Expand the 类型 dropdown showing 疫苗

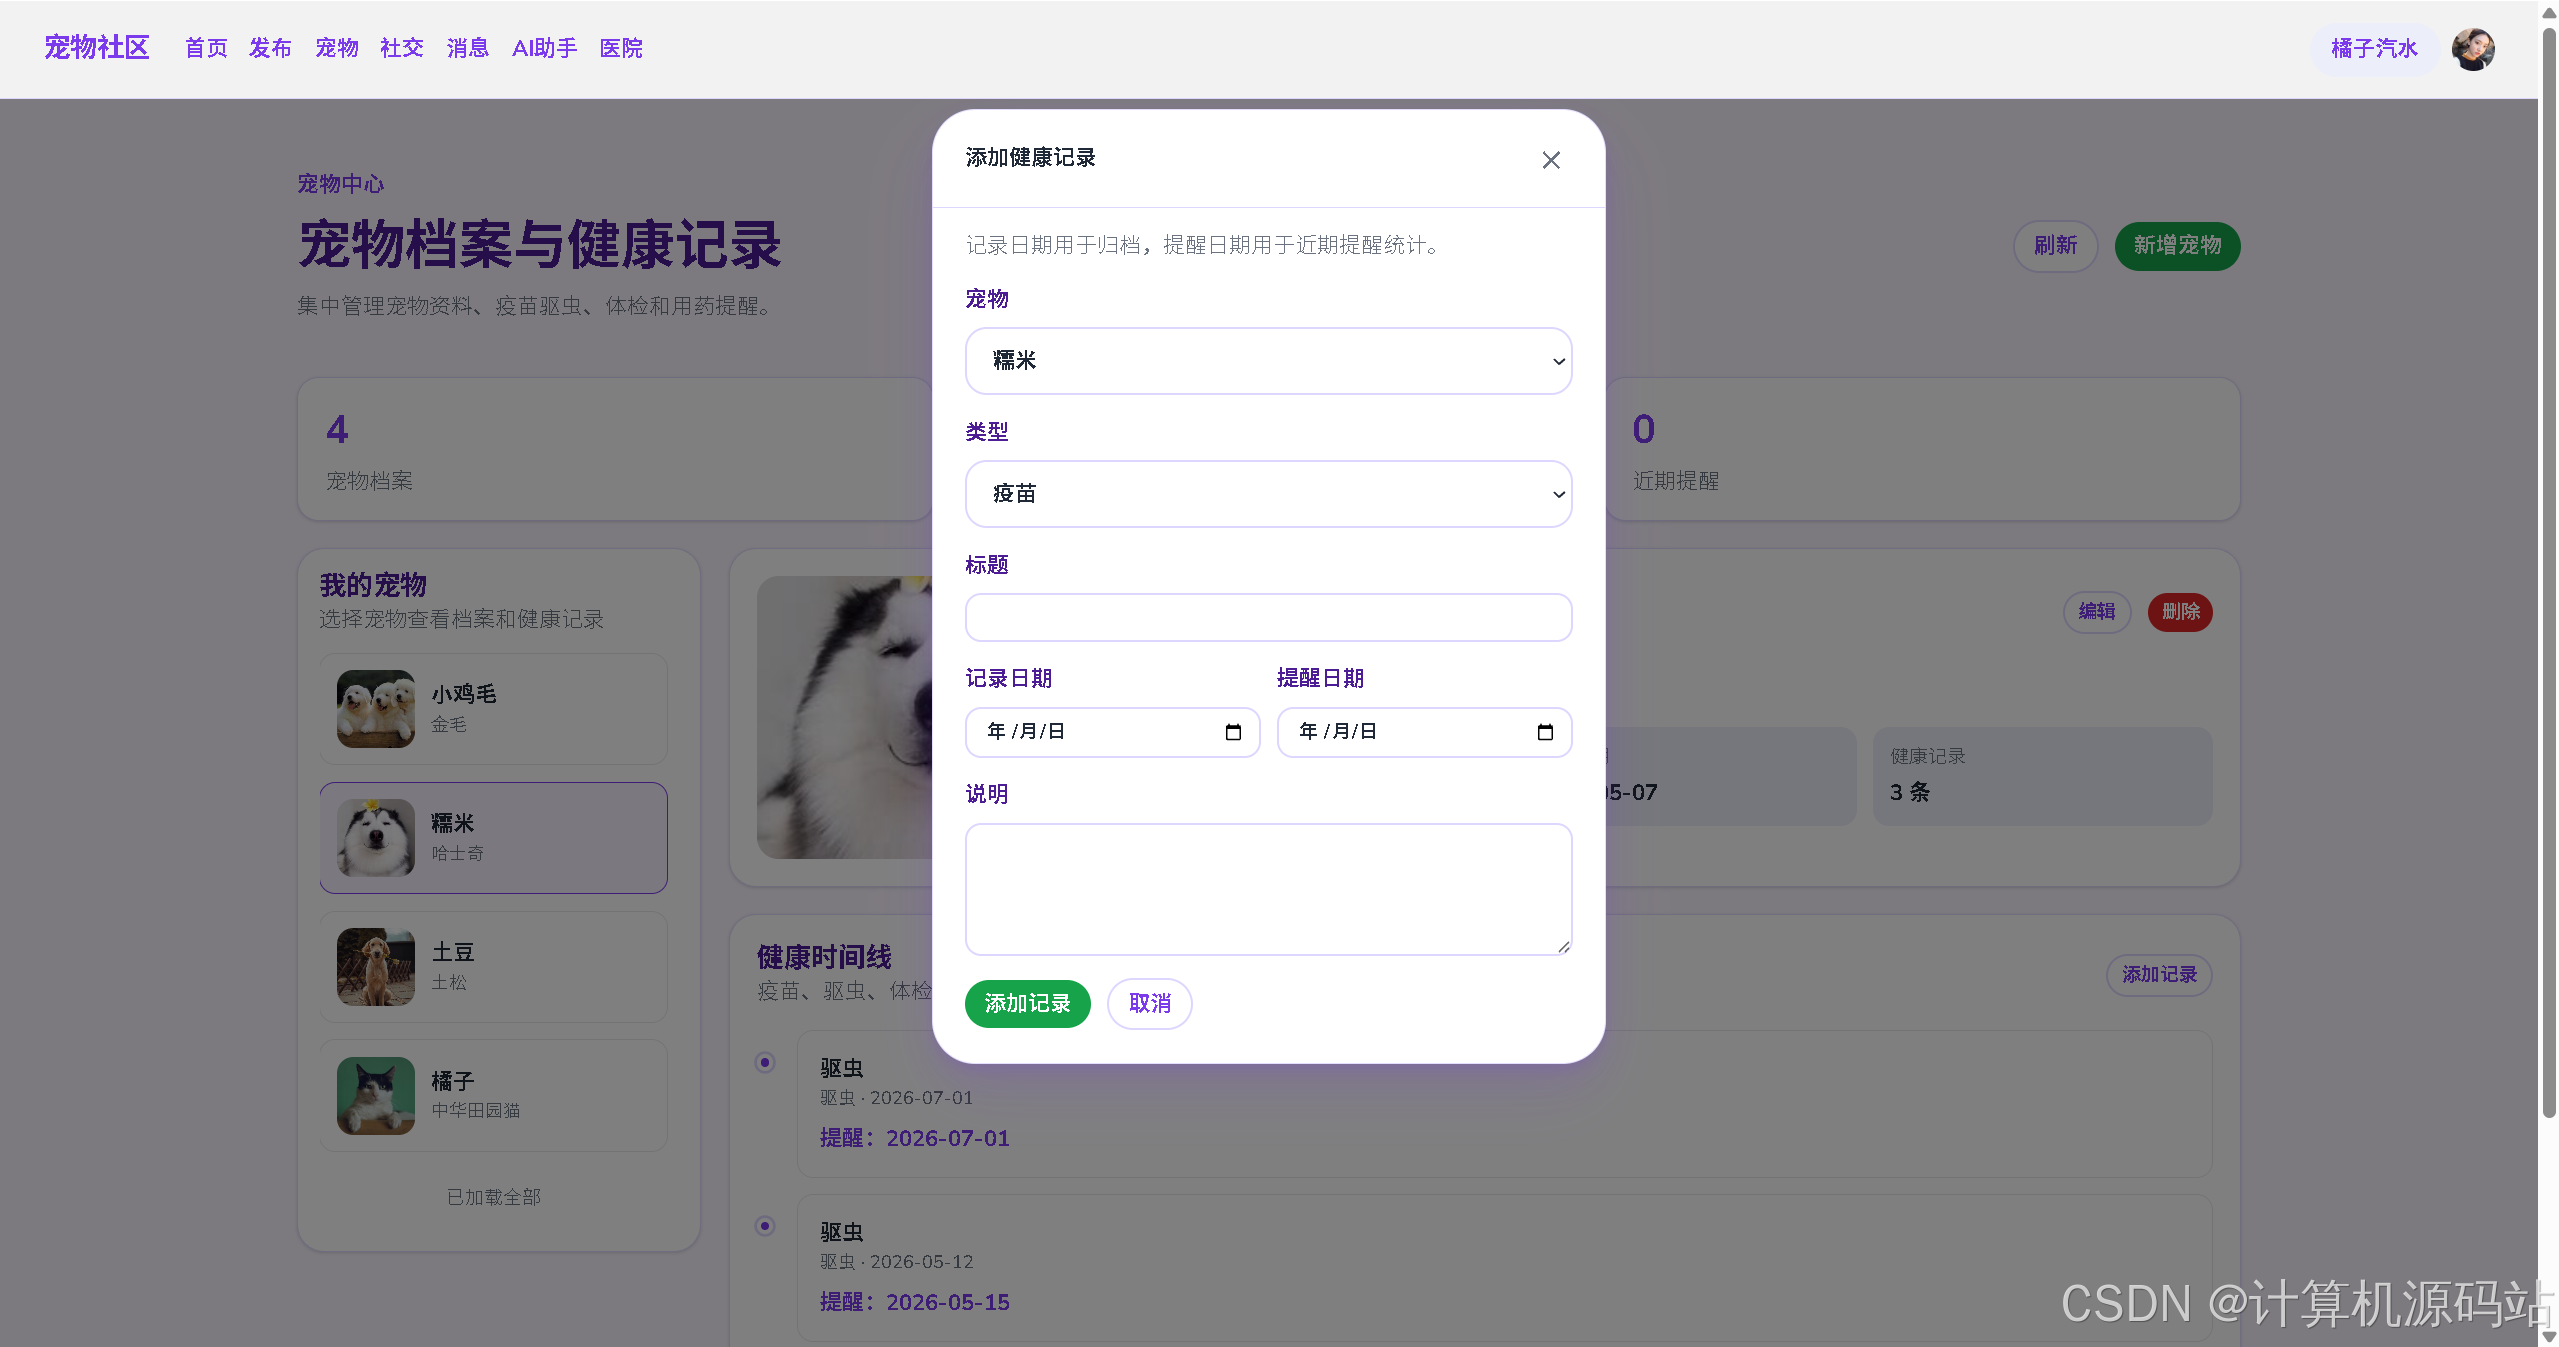1268,494
